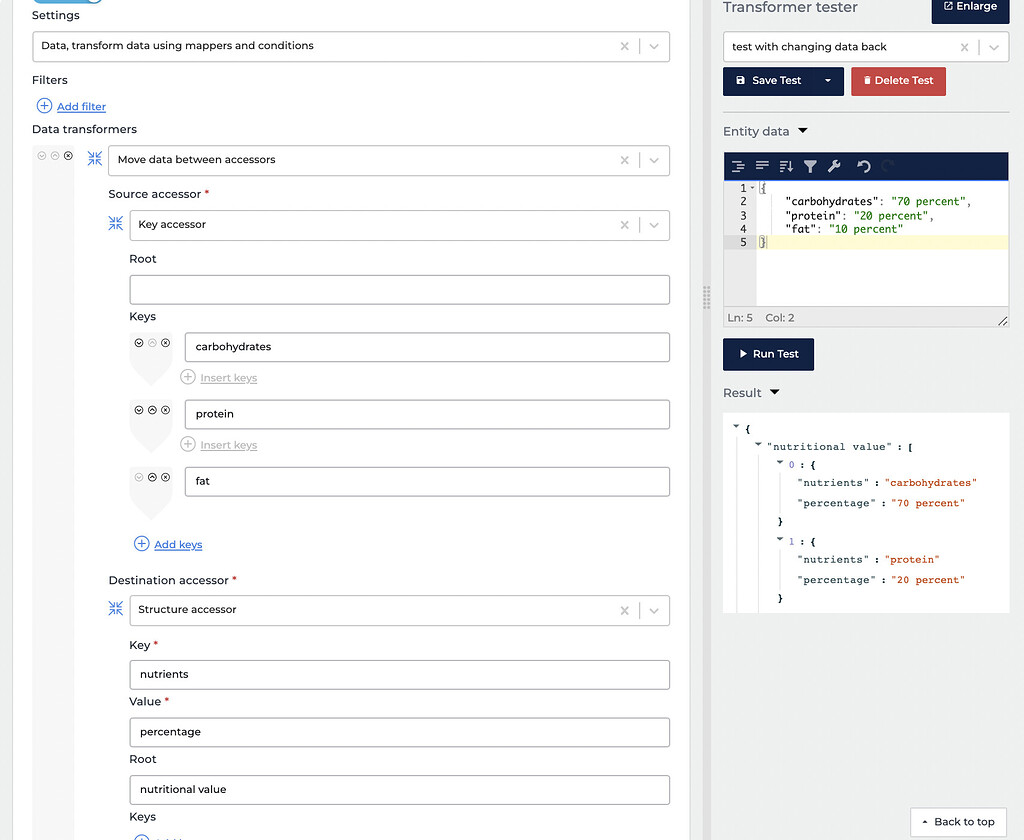The image size is (1024, 840).
Task: Collapse the Move data between accessors transformer
Action: [x=95, y=158]
